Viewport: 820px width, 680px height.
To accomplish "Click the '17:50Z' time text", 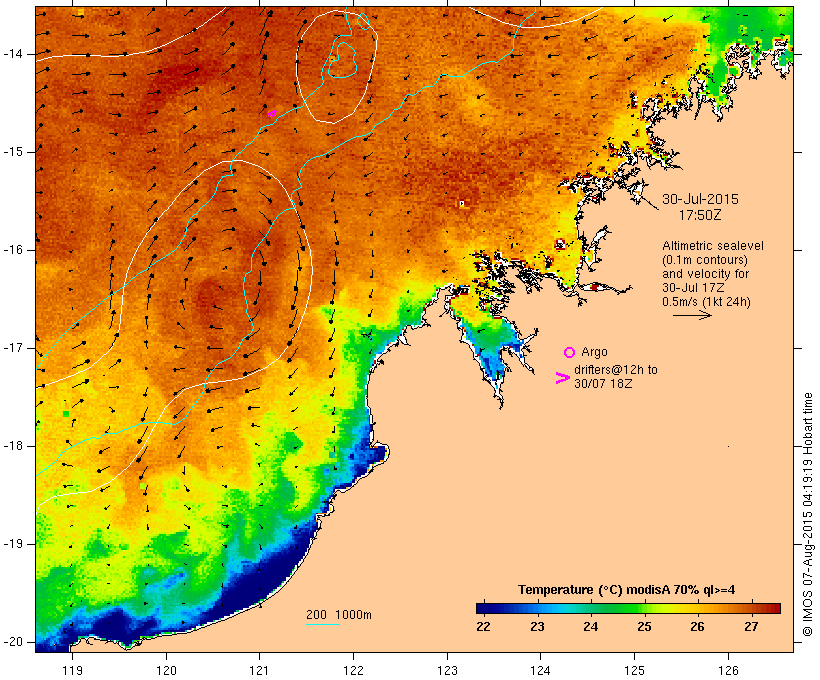I will point(700,215).
